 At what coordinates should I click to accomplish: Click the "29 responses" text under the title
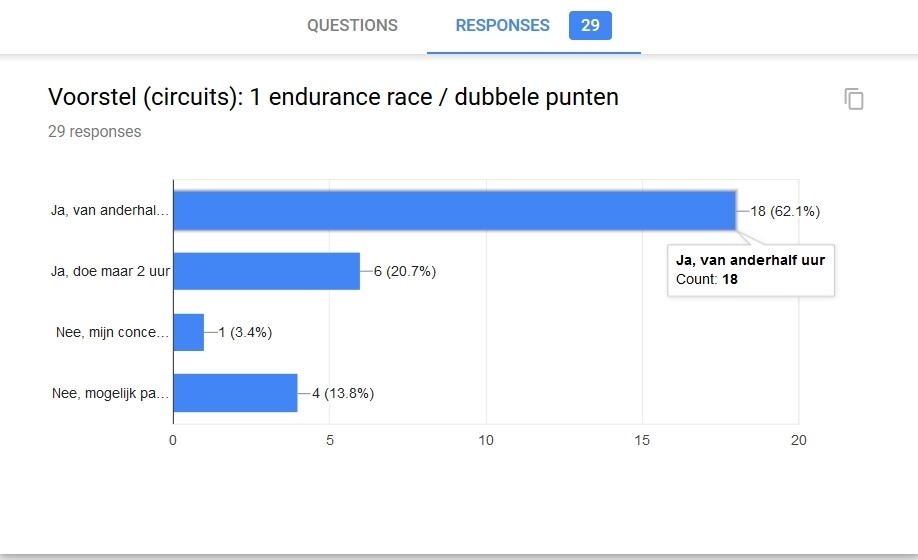[x=95, y=131]
